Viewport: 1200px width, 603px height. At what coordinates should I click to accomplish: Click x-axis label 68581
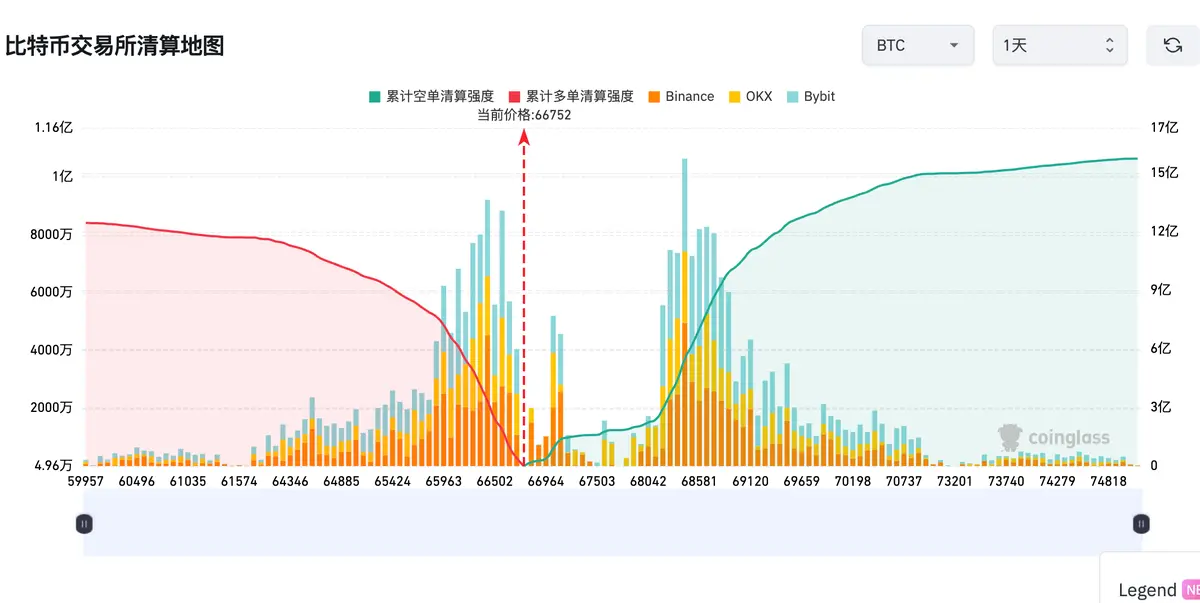pyautogui.click(x=700, y=481)
